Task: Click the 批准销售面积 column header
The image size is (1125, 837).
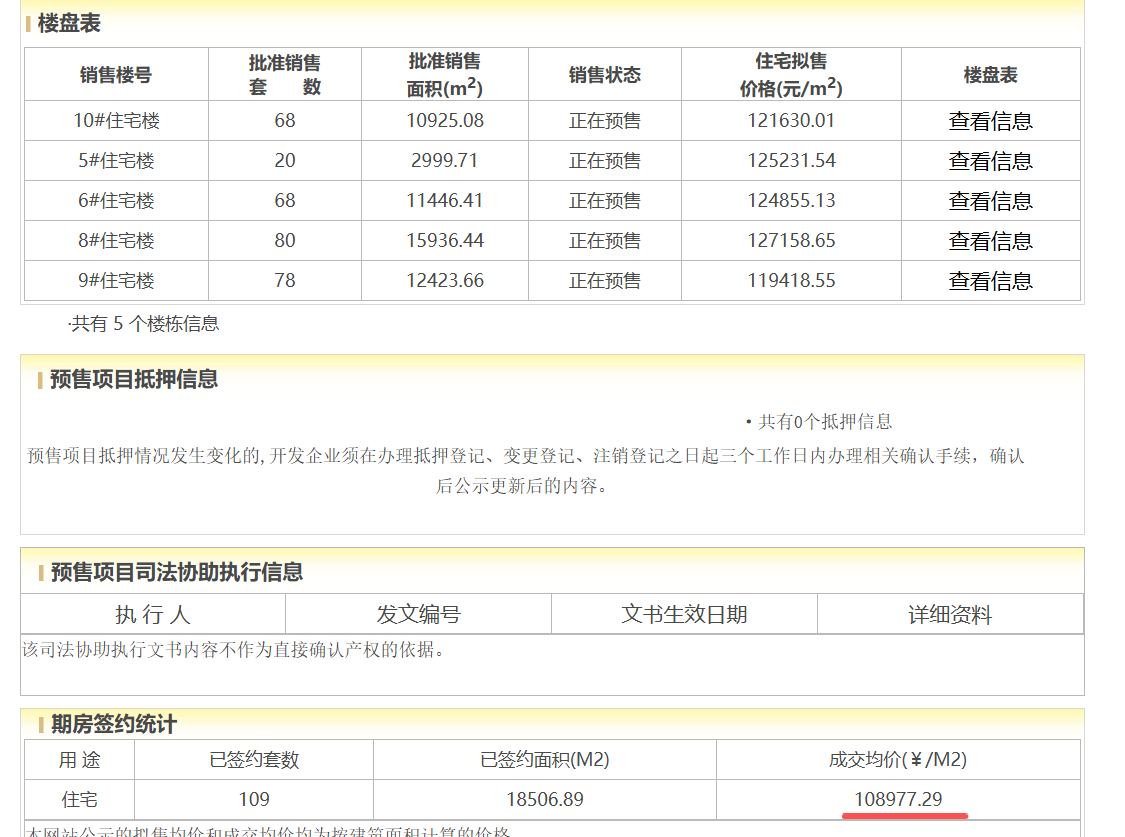Action: (x=445, y=75)
